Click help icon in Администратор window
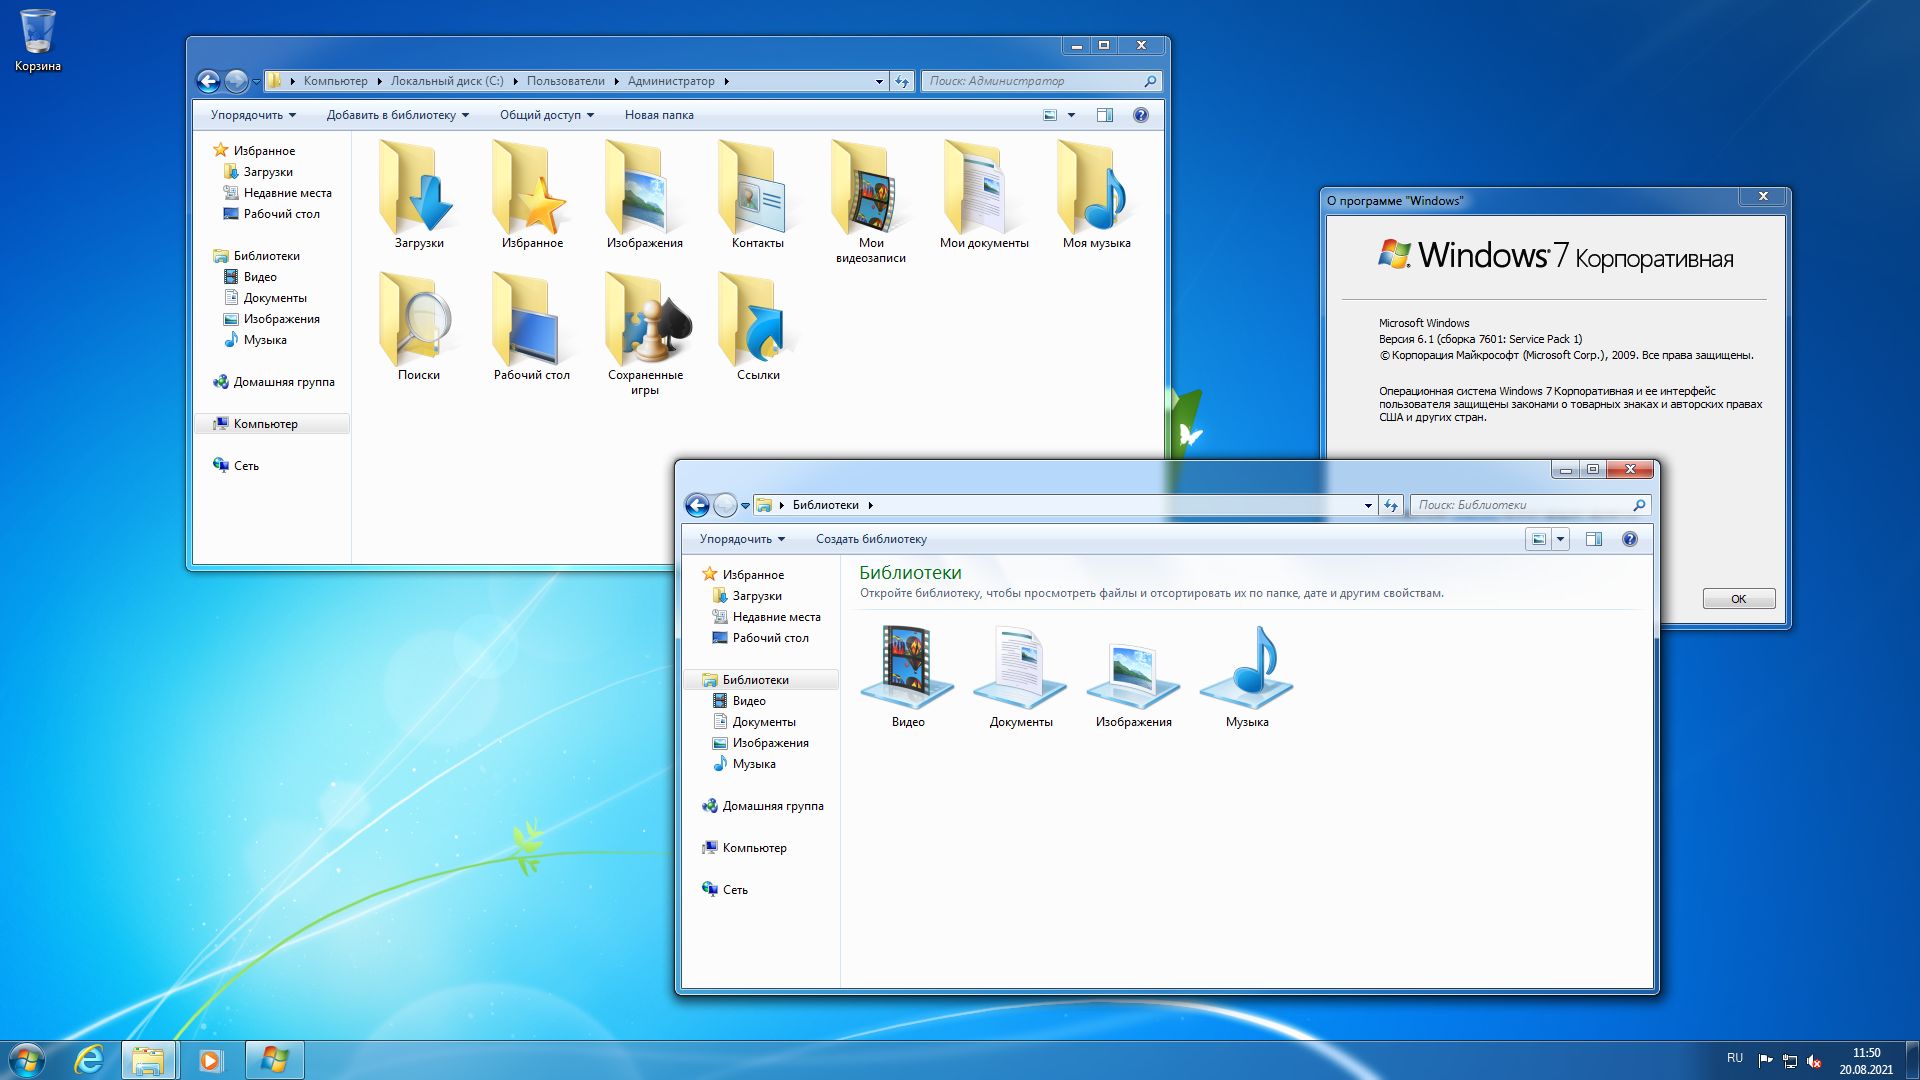 pos(1140,115)
